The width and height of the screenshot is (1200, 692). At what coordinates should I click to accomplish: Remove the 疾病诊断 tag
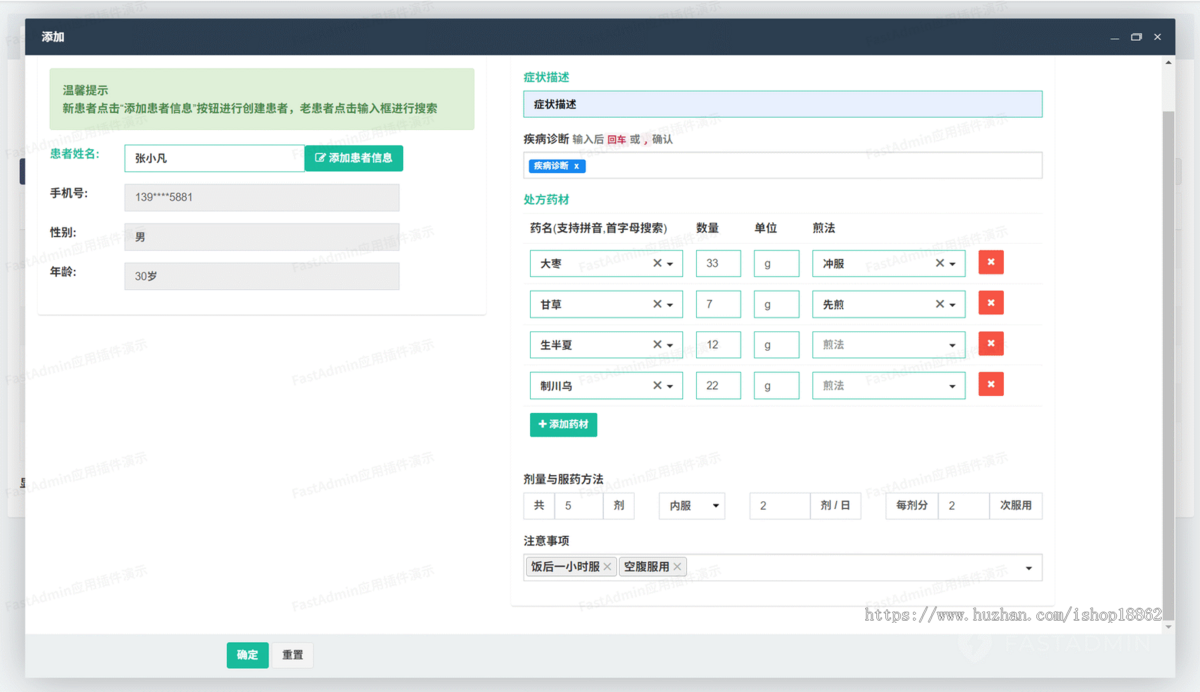coord(577,166)
